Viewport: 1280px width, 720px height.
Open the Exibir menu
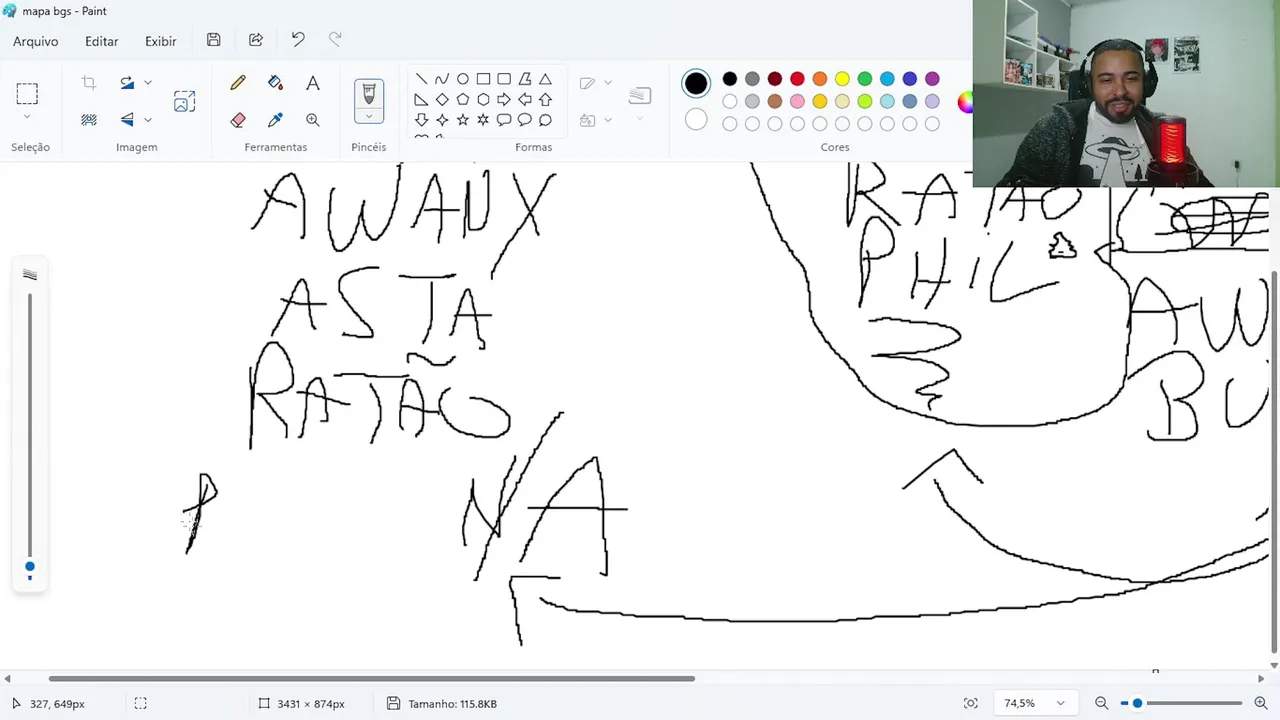click(160, 41)
